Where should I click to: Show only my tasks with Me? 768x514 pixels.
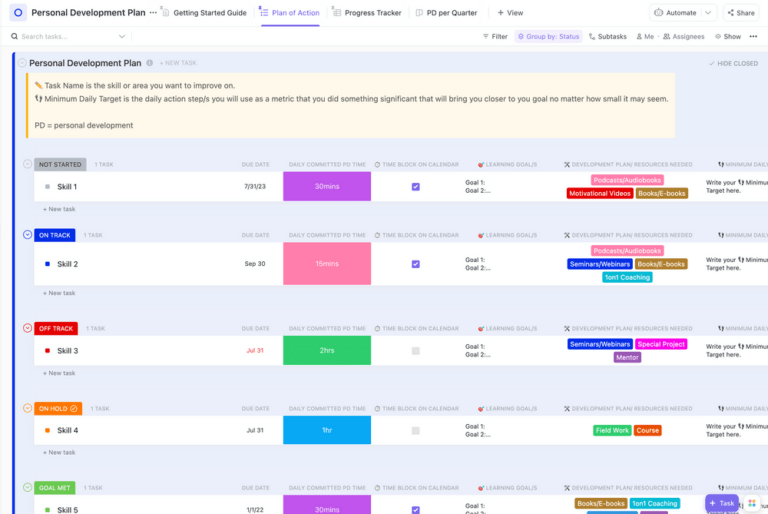(645, 36)
